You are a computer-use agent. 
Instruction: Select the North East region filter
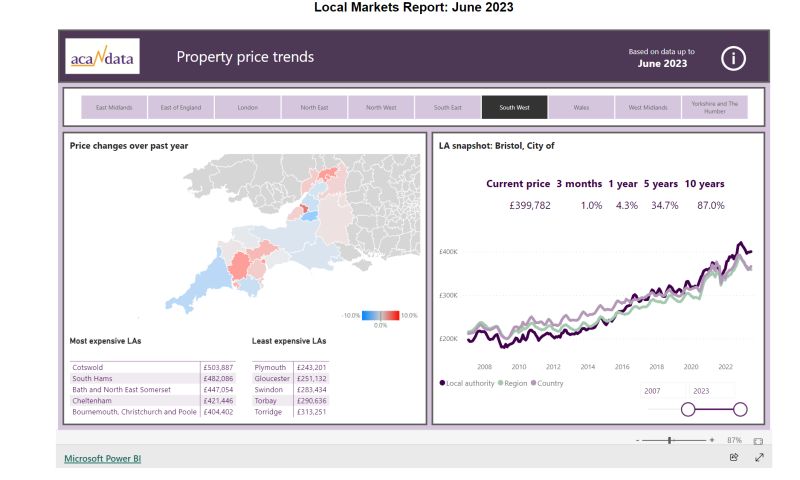[x=314, y=107]
